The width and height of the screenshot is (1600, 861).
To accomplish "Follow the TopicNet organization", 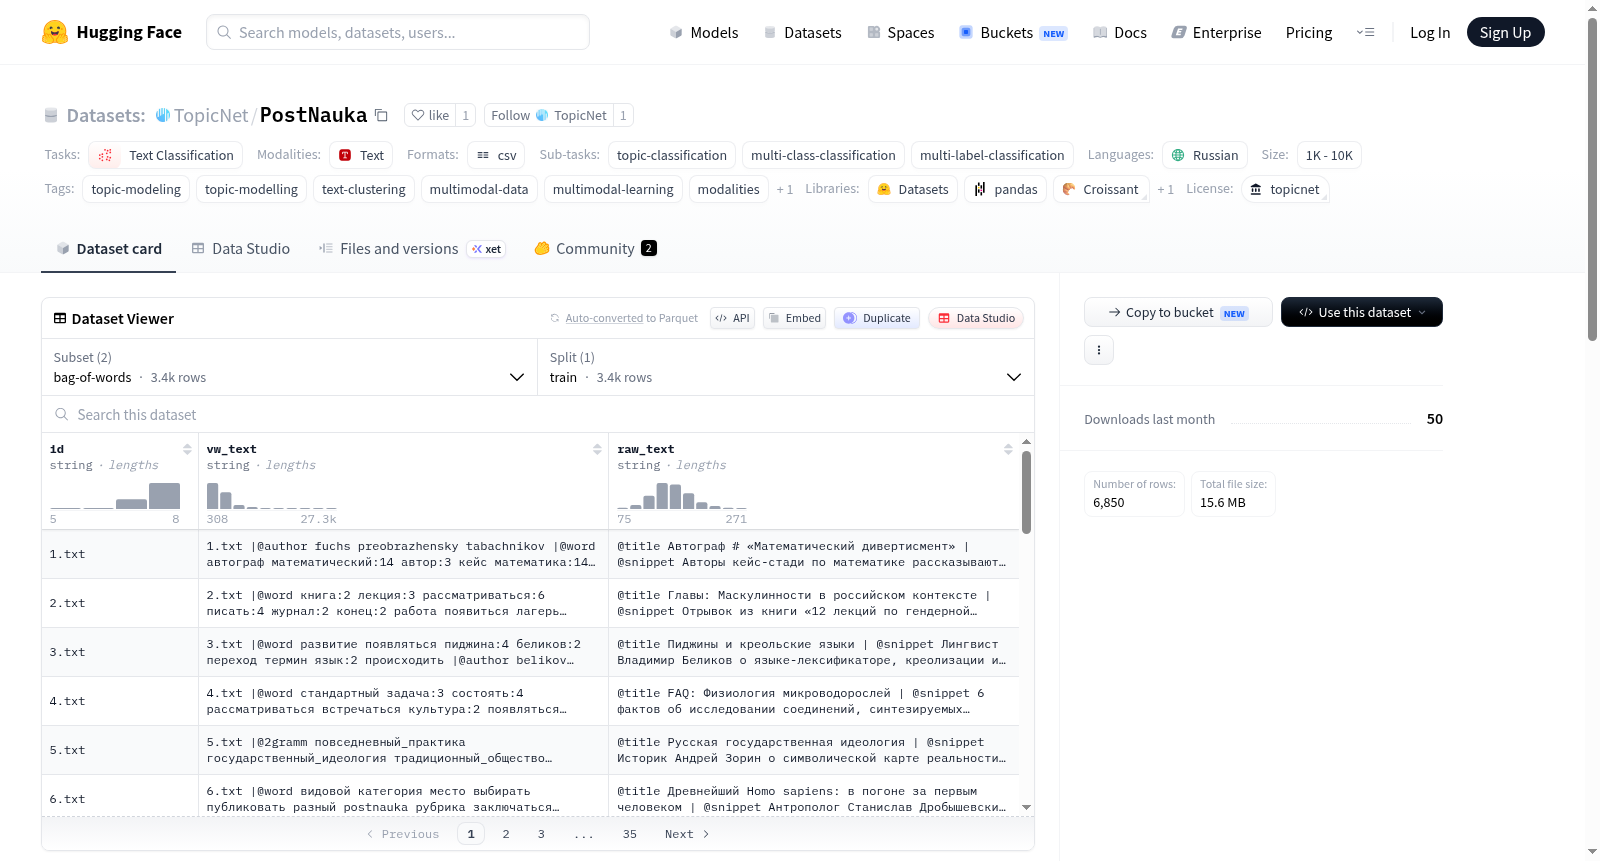I will [x=549, y=115].
